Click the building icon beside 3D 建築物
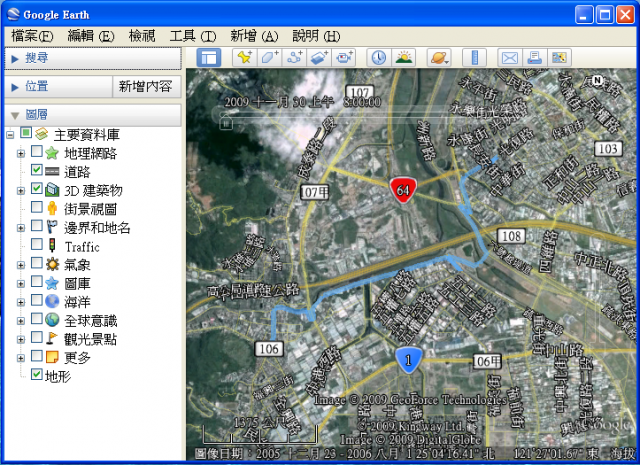Viewport: 640px width, 465px height. [x=52, y=190]
